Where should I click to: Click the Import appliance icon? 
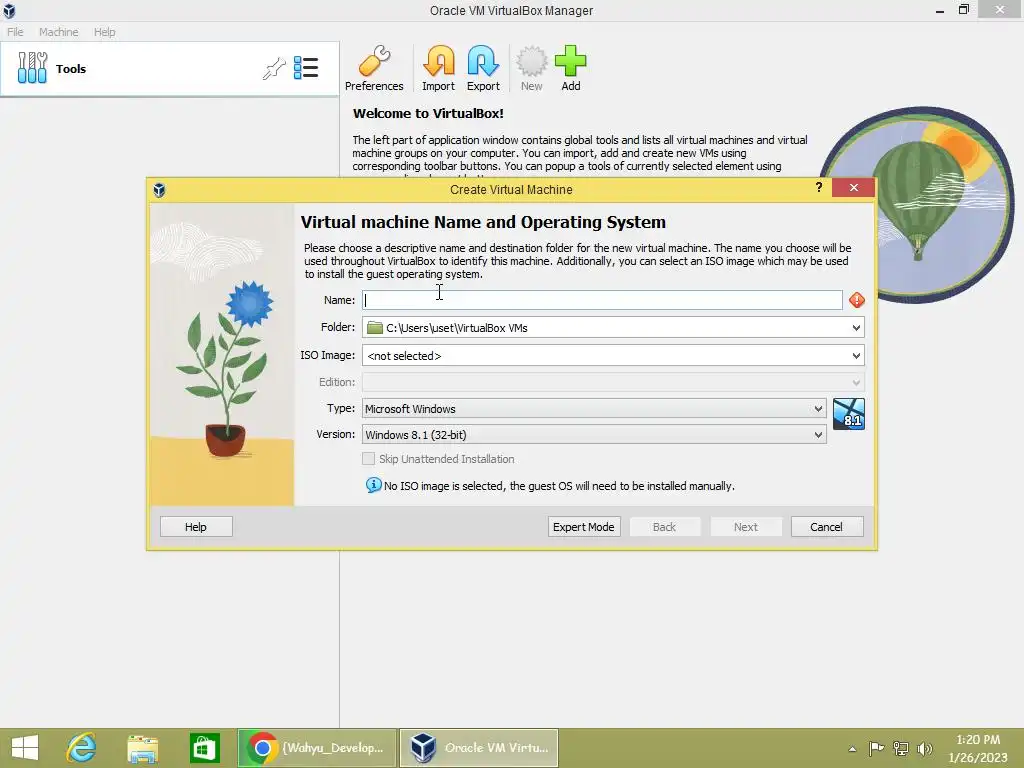438,69
